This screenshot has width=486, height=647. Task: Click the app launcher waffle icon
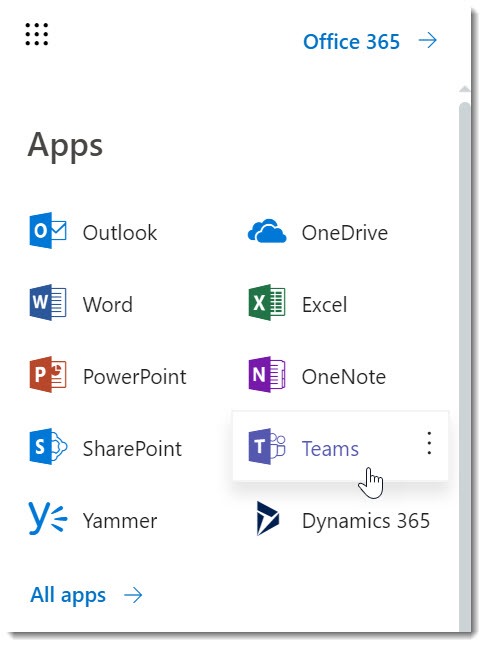(x=36, y=34)
